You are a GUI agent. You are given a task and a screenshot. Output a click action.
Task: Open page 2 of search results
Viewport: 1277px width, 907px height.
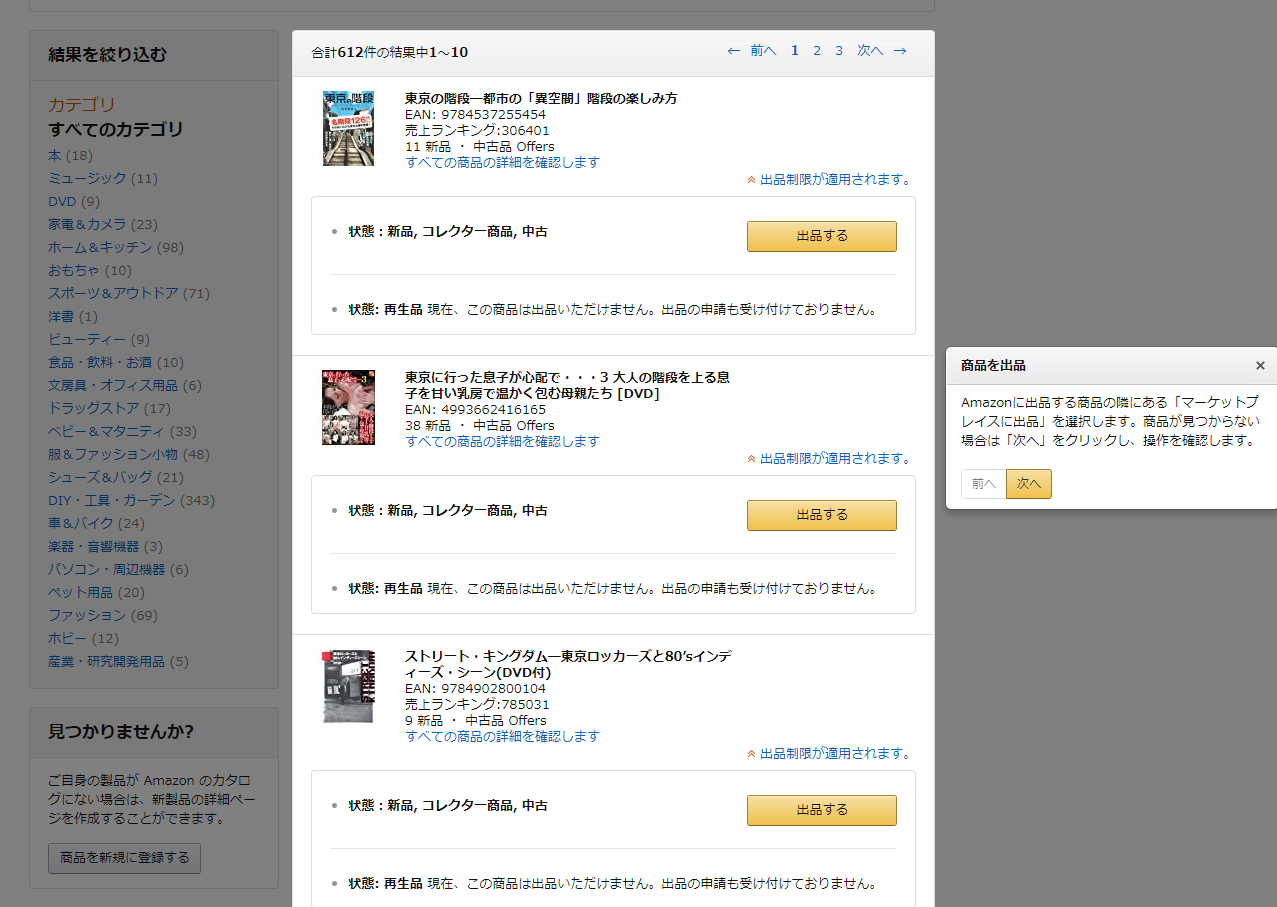pyautogui.click(x=816, y=50)
